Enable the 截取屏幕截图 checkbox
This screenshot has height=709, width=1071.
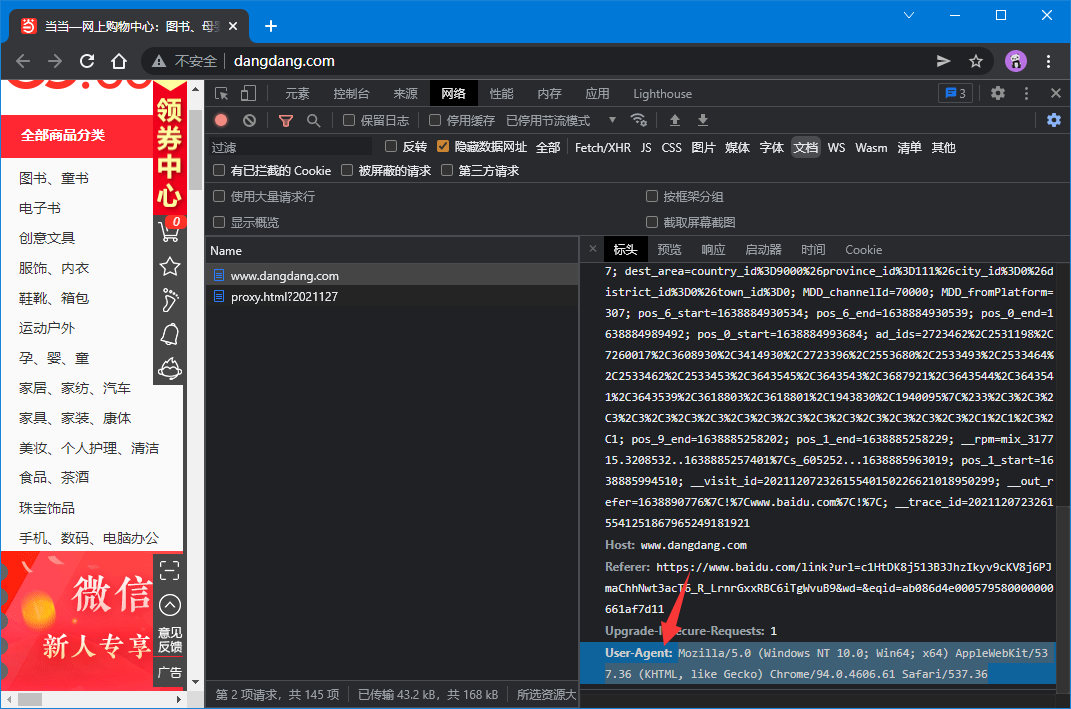pyautogui.click(x=652, y=222)
